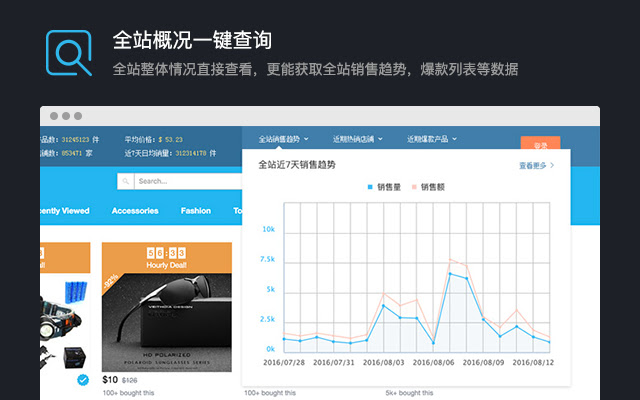640x400 pixels.
Task: Open the Accessories category tab
Action: [x=135, y=211]
